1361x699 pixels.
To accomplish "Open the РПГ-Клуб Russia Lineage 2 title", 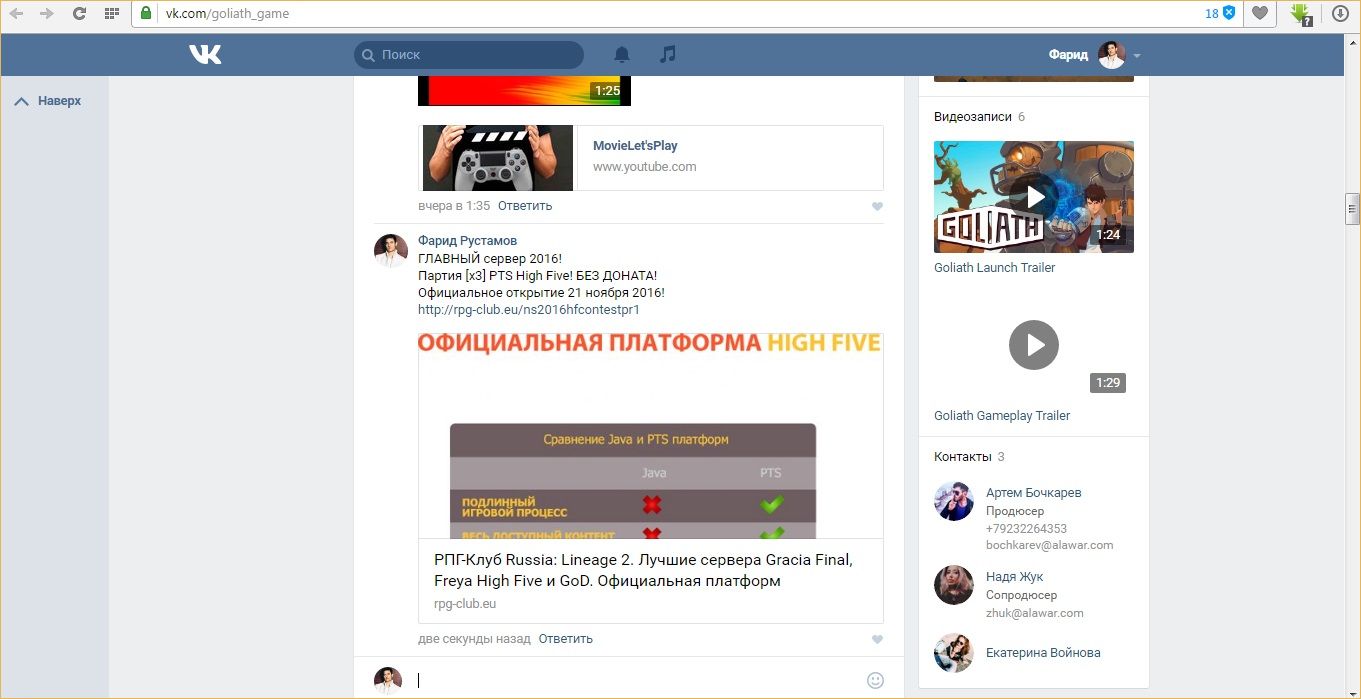I will point(643,570).
